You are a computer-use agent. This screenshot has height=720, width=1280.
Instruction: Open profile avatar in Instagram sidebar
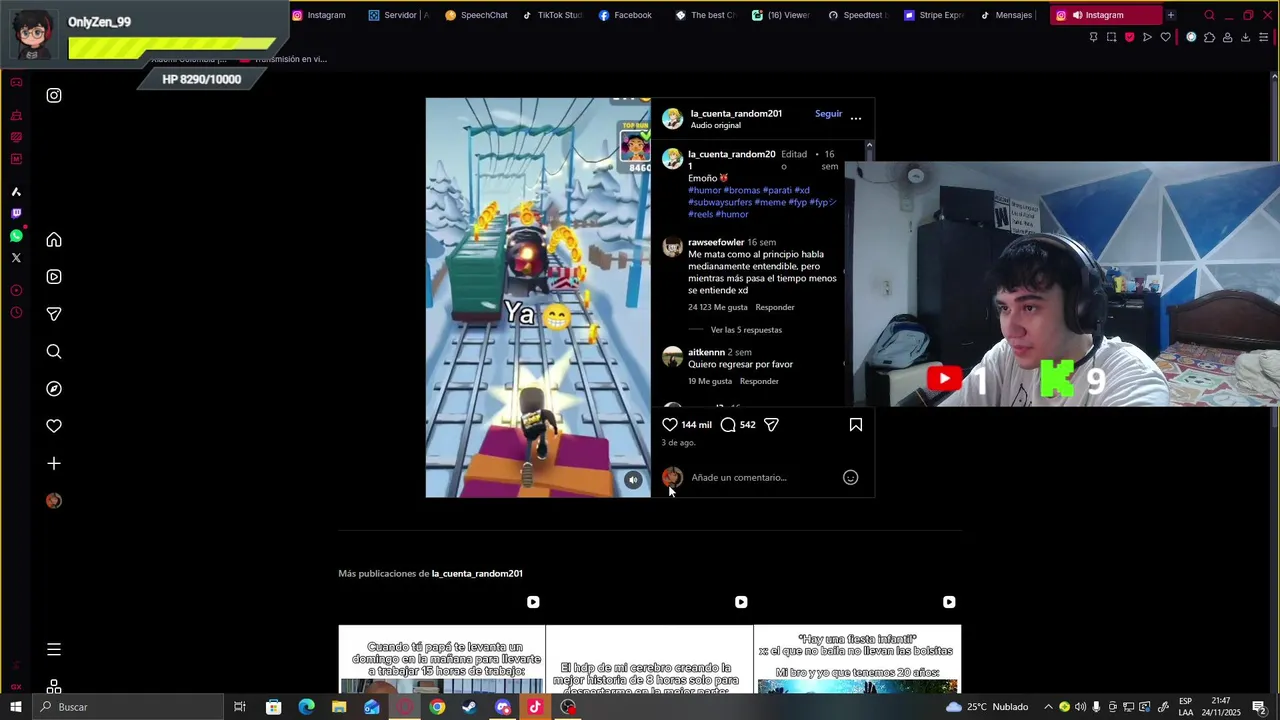[x=54, y=501]
